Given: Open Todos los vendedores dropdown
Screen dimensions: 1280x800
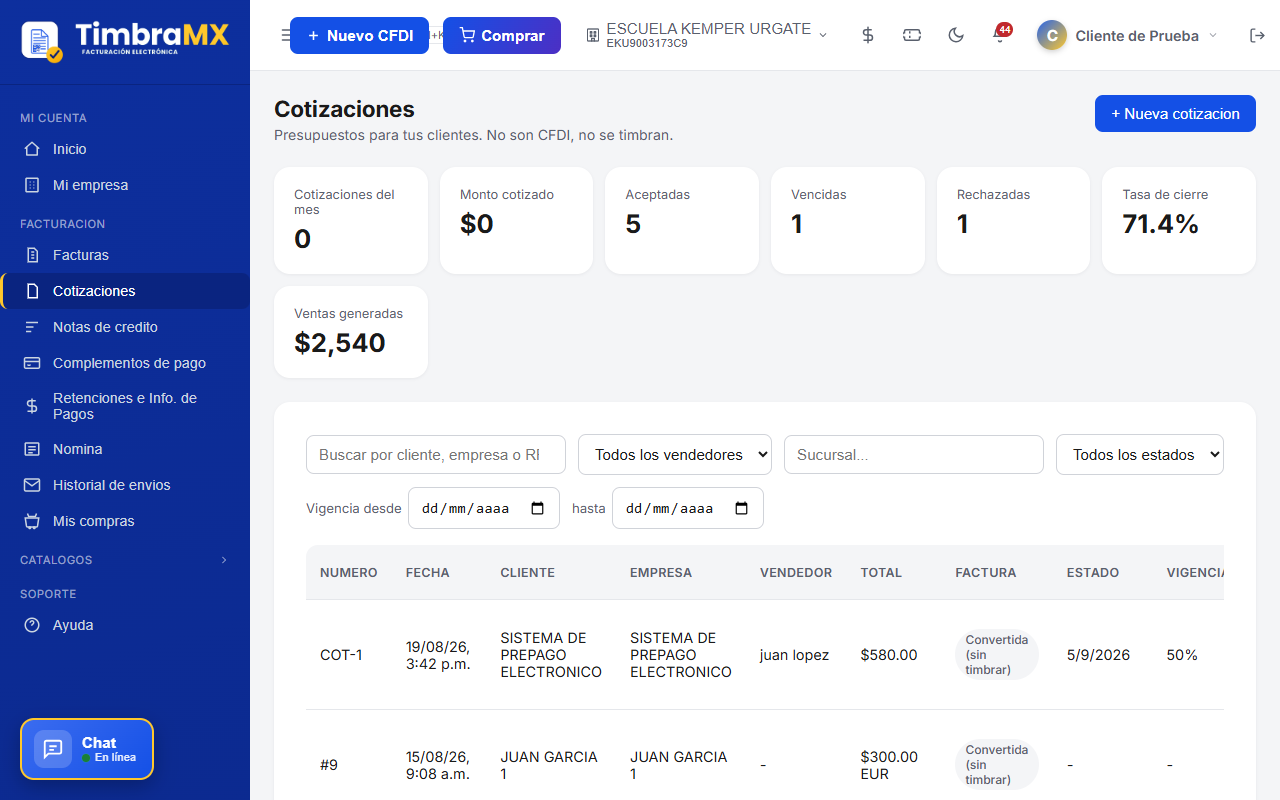Looking at the screenshot, I should (x=675, y=454).
